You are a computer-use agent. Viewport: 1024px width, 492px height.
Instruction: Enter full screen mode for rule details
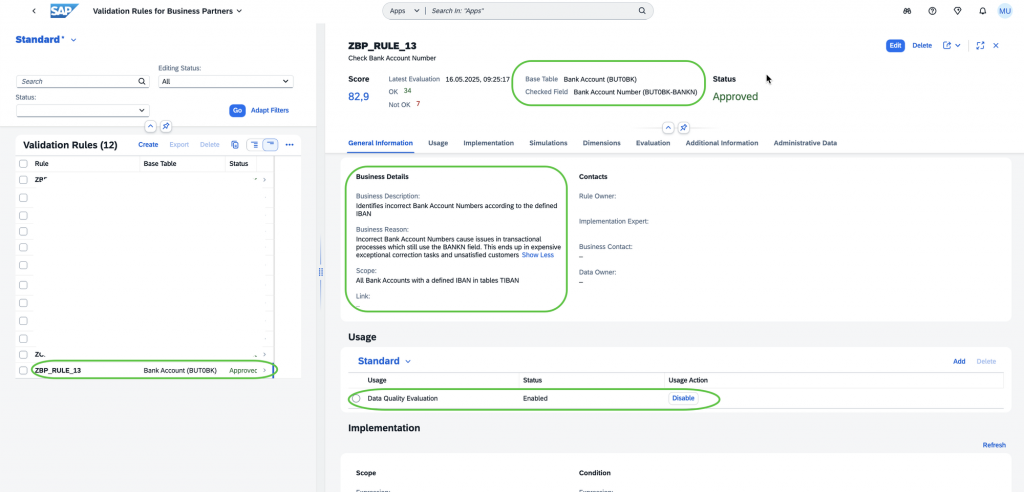pos(980,46)
